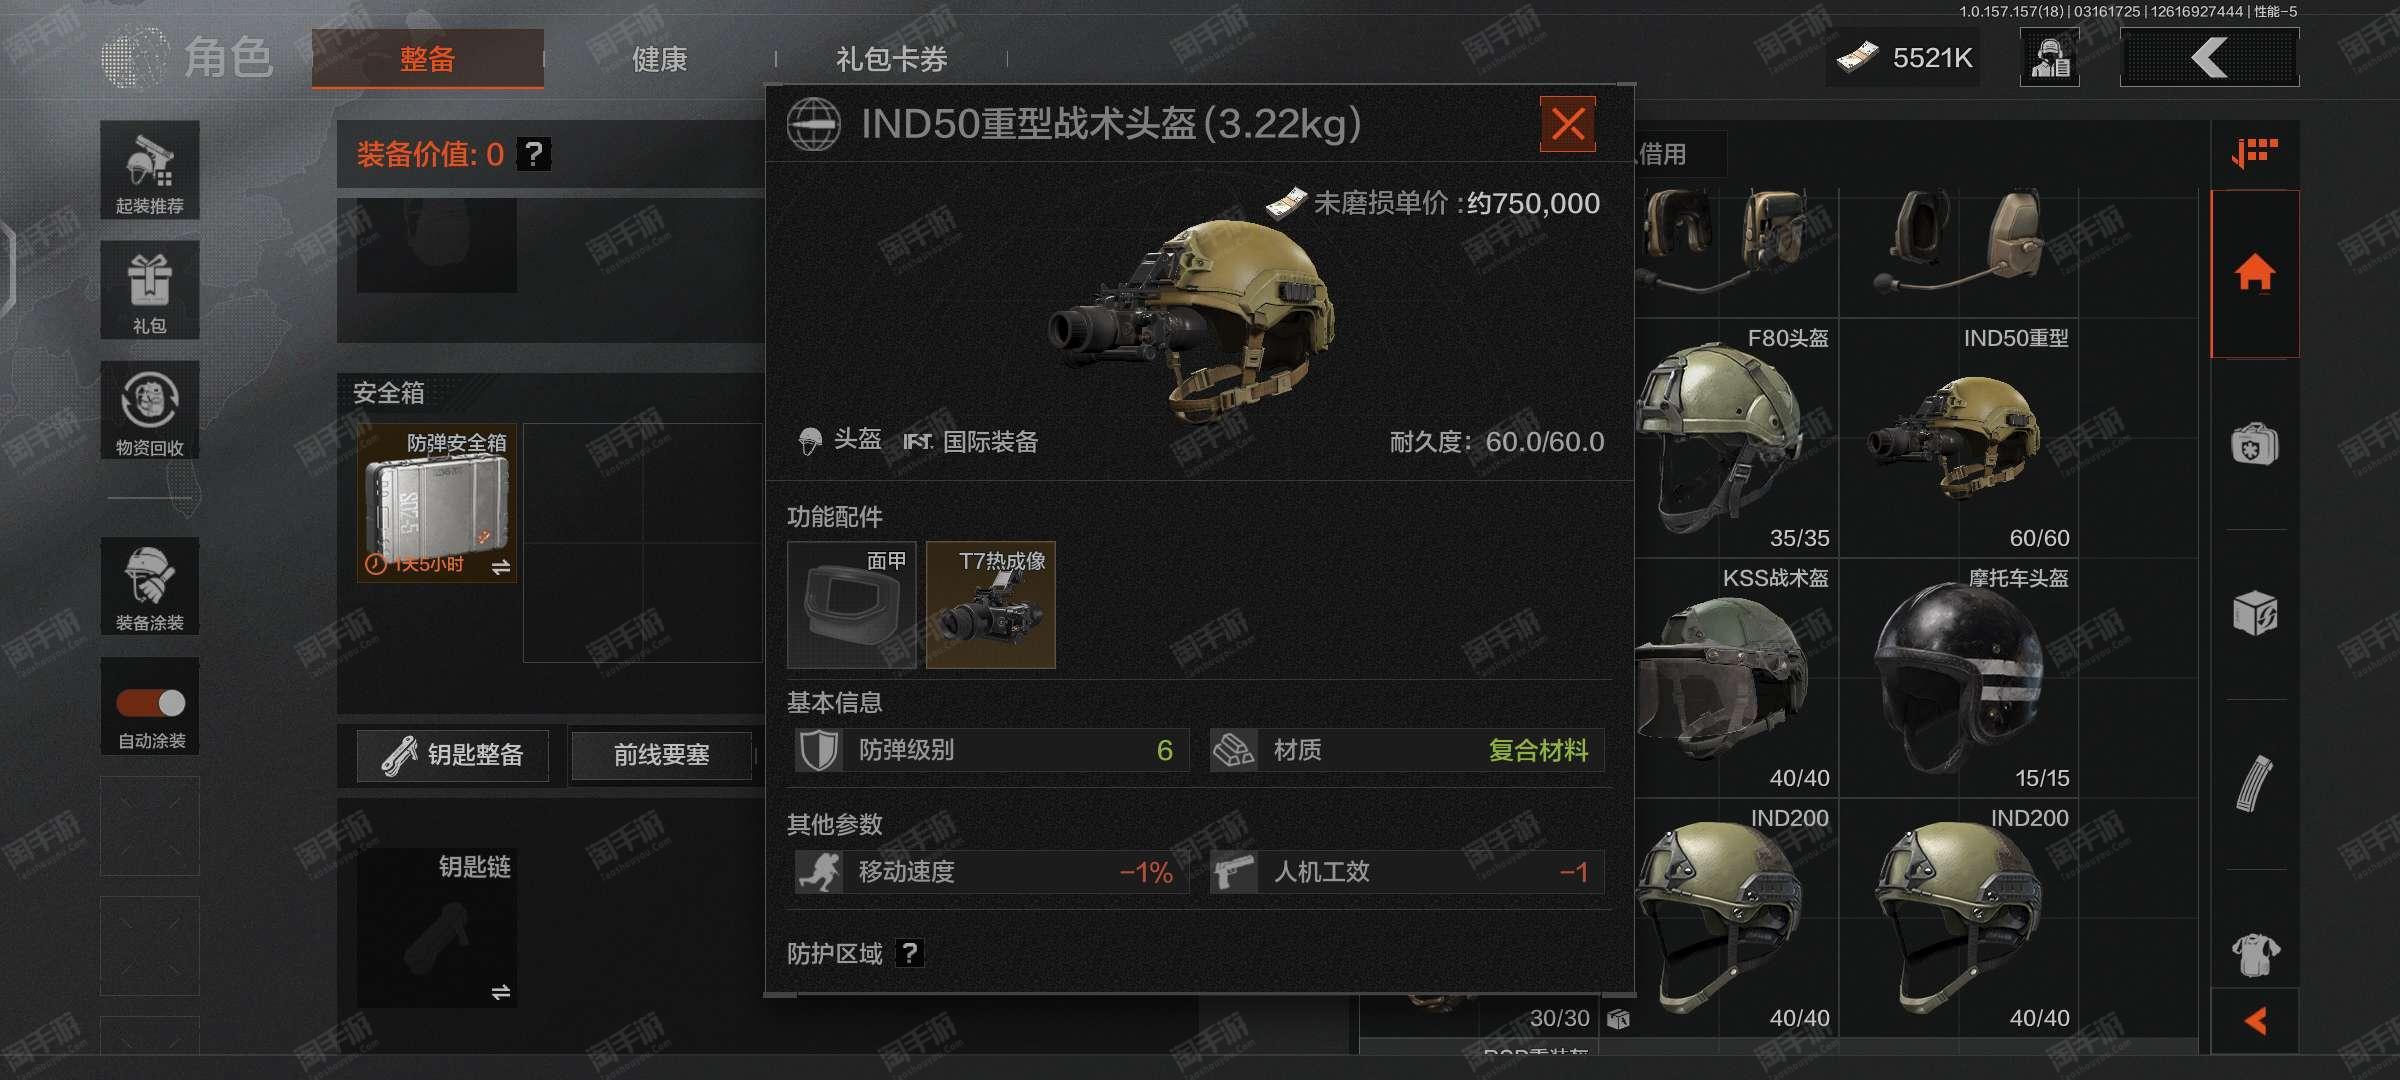
Task: Select the T7热成像 attachment slot
Action: point(991,605)
